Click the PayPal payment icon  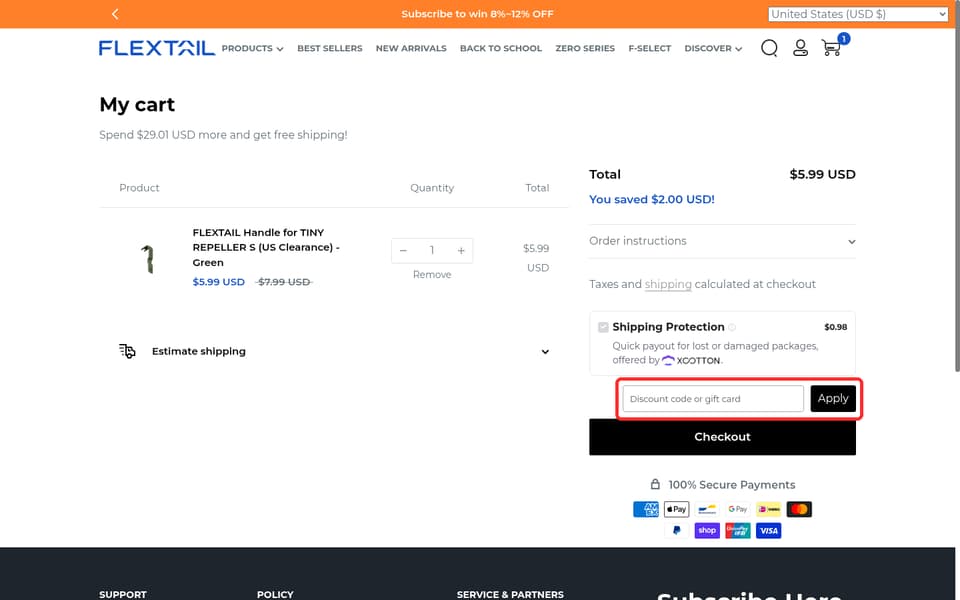coord(677,530)
